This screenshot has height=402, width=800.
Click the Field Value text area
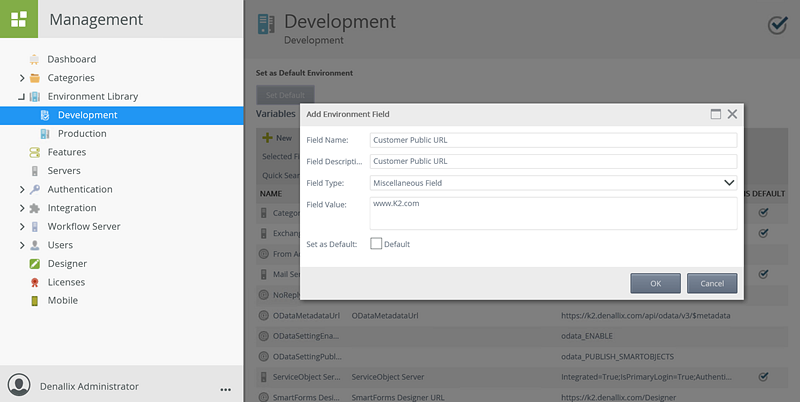coord(552,212)
